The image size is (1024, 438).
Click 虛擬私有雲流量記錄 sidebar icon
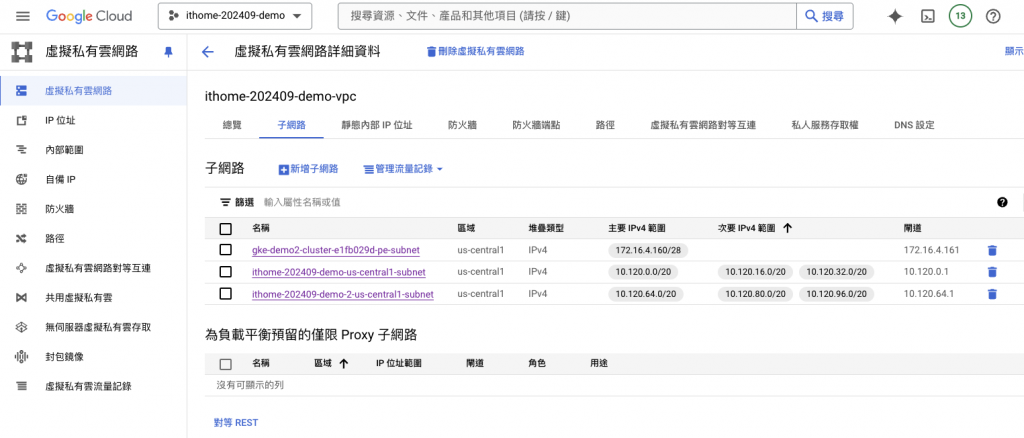pos(22,386)
